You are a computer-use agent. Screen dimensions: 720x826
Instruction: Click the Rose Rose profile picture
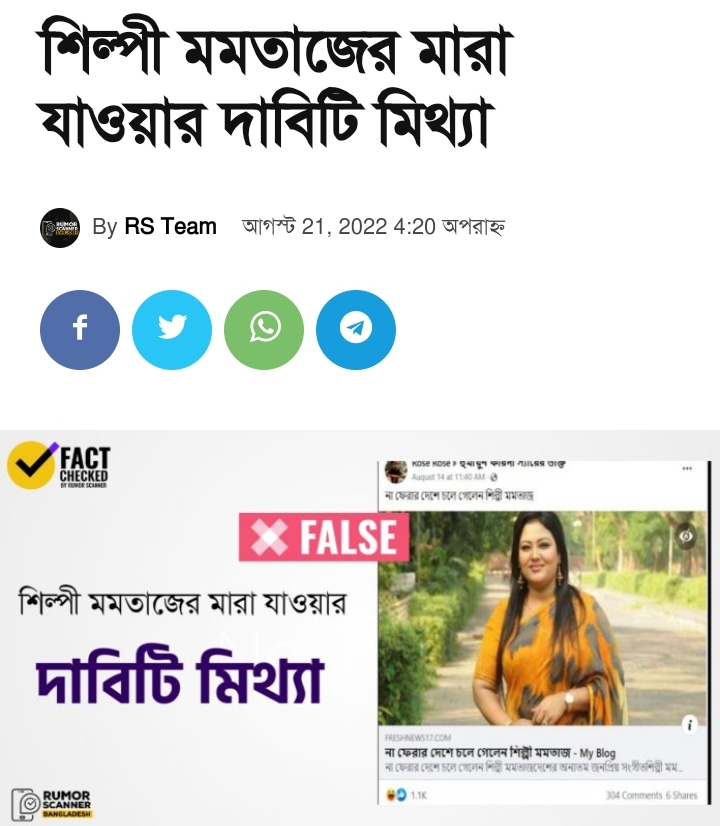(x=396, y=471)
